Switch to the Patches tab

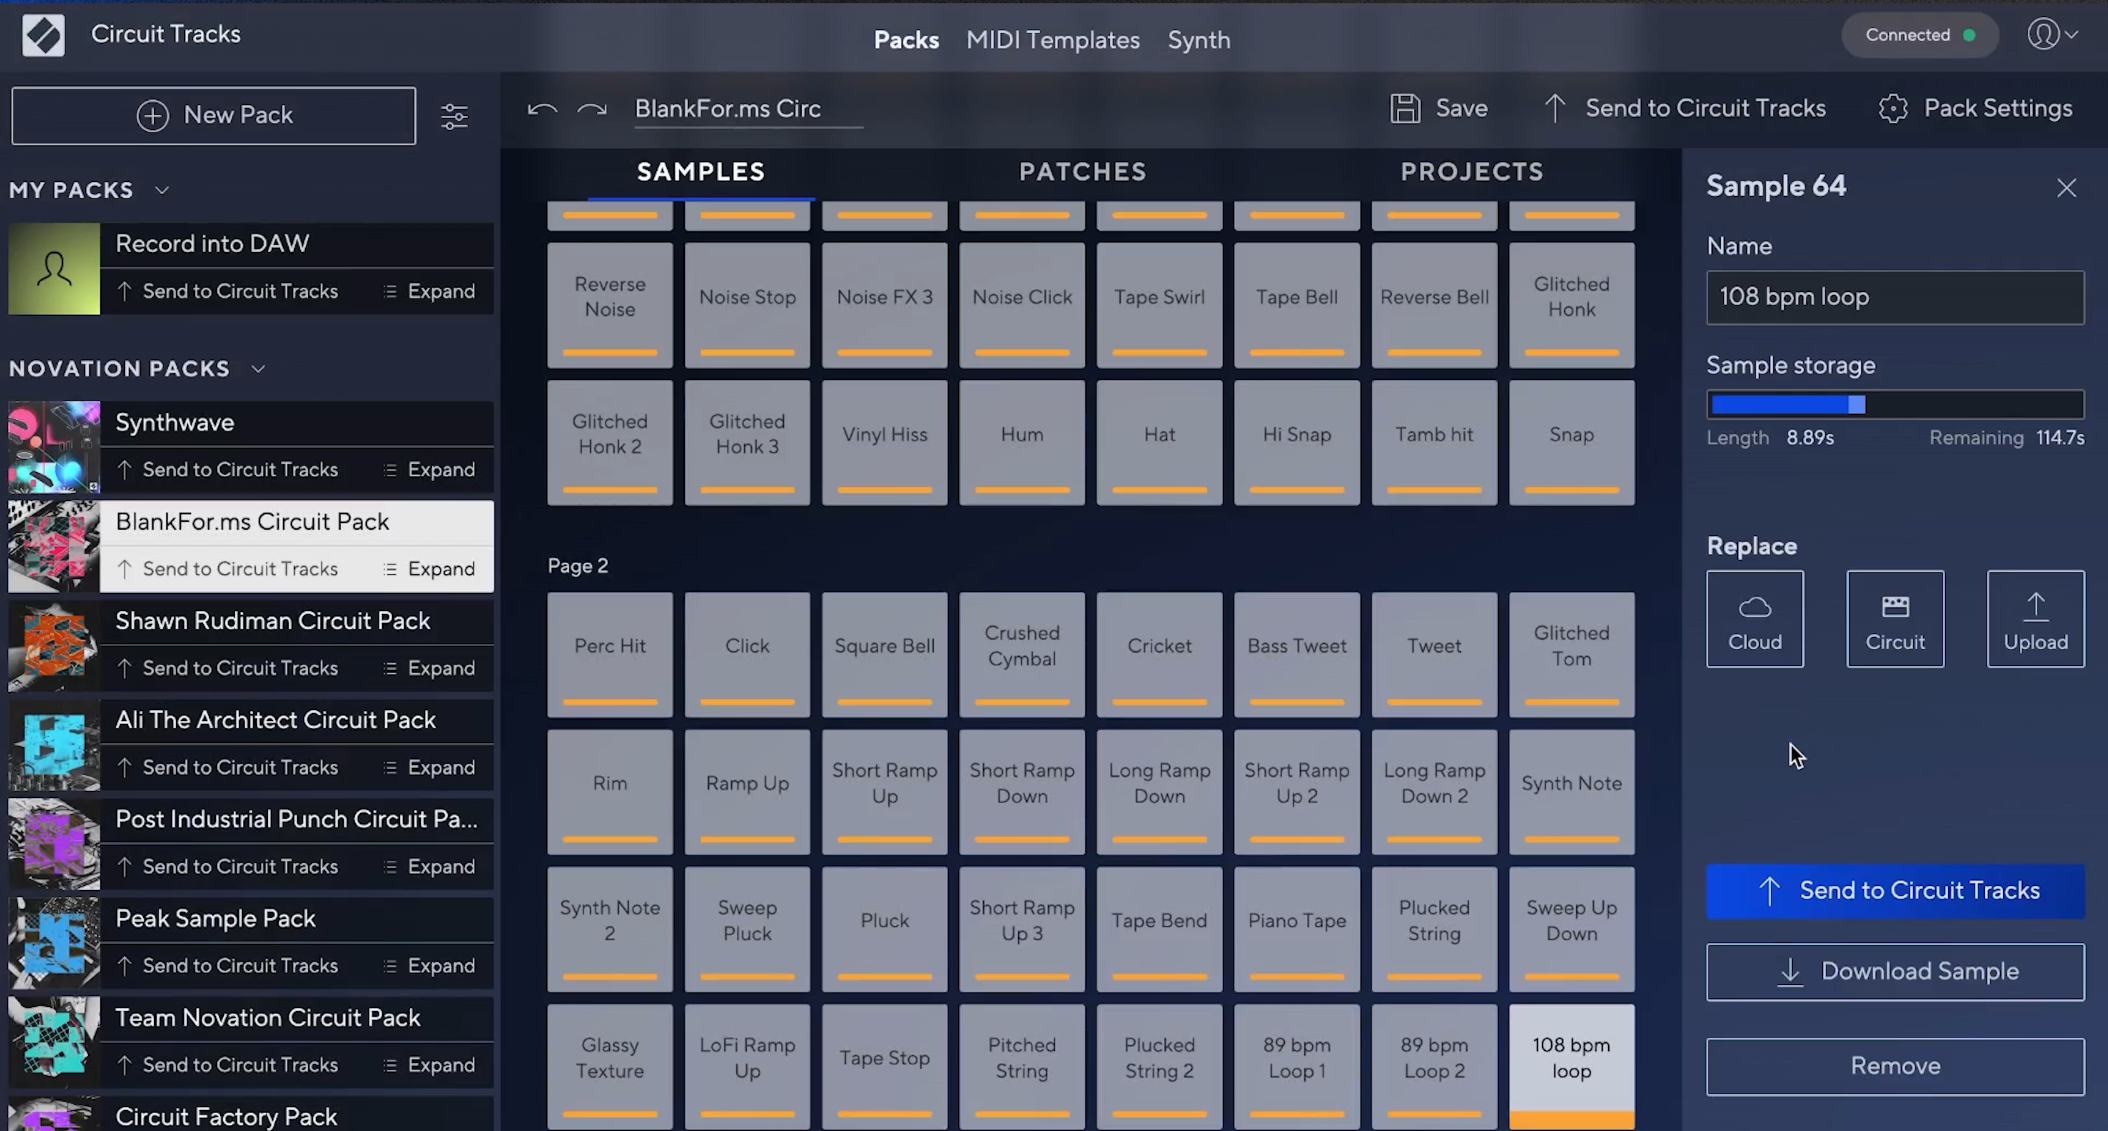tap(1083, 172)
